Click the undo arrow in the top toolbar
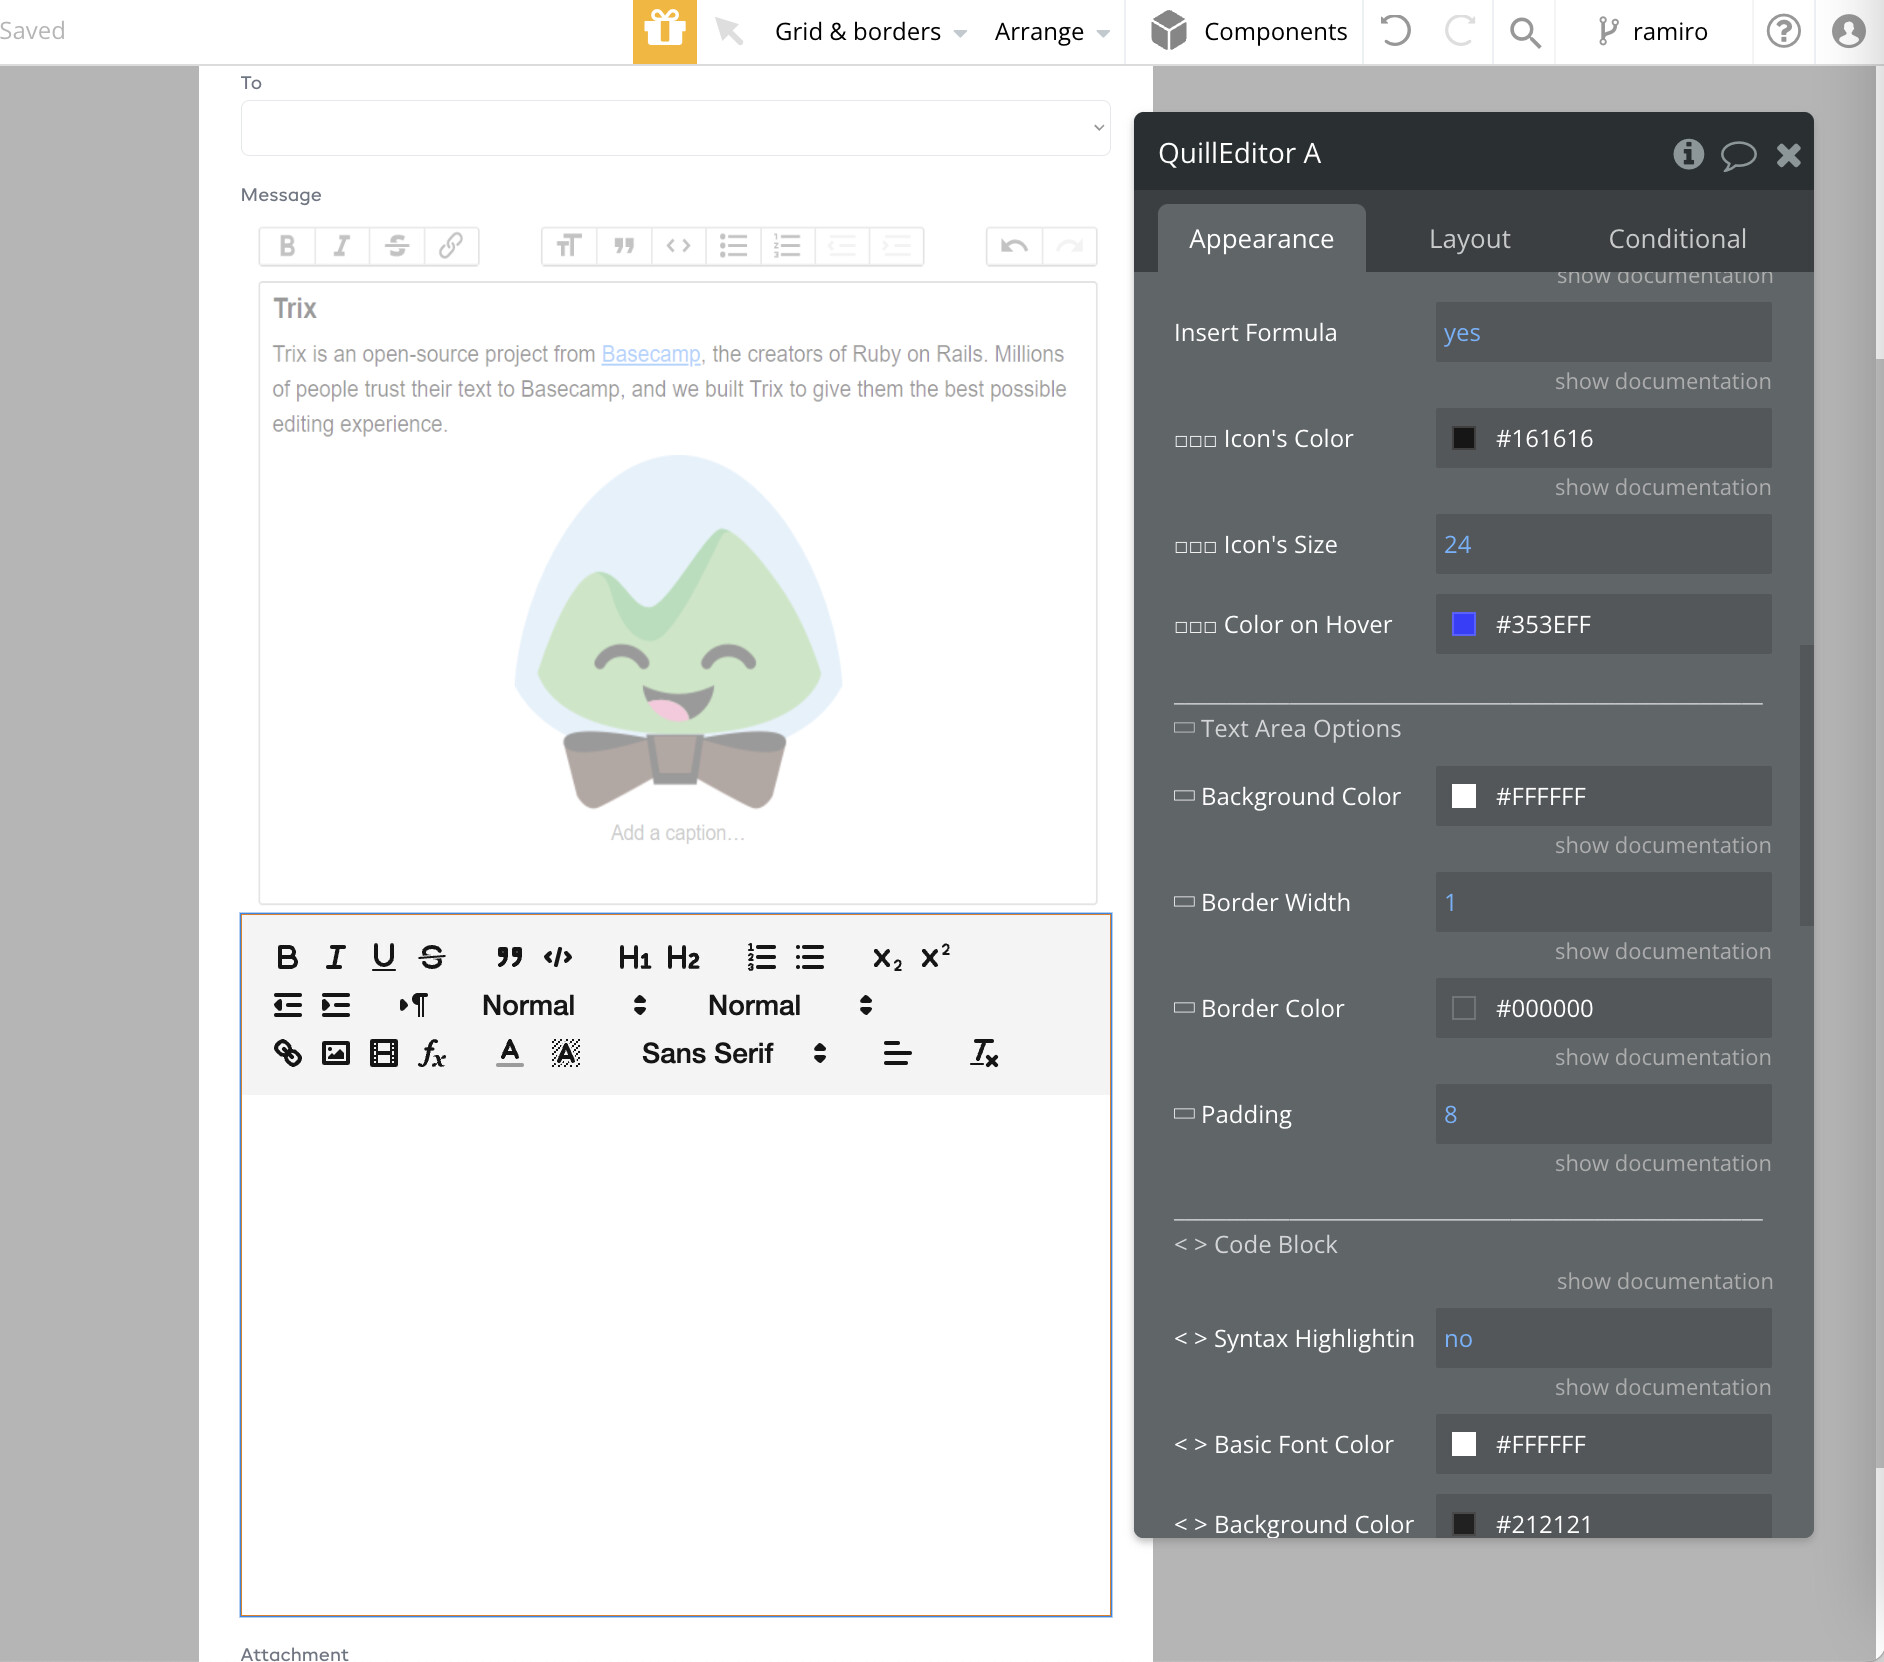1884x1662 pixels. pos(1394,31)
